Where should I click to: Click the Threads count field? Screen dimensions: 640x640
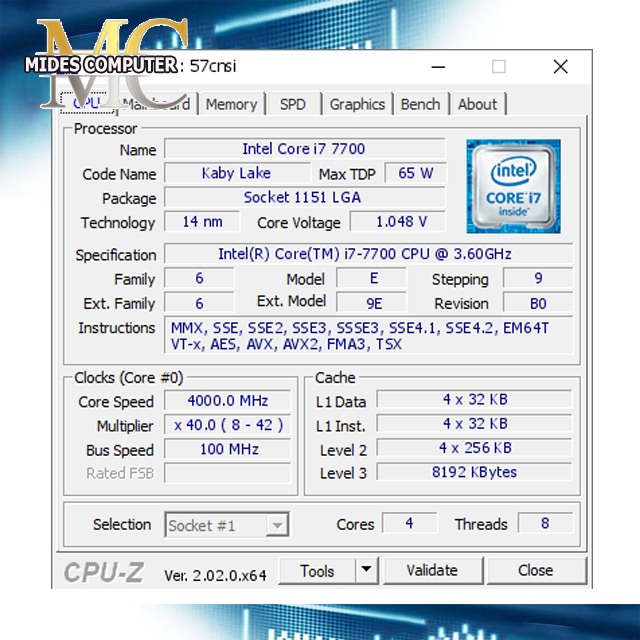pos(545,523)
